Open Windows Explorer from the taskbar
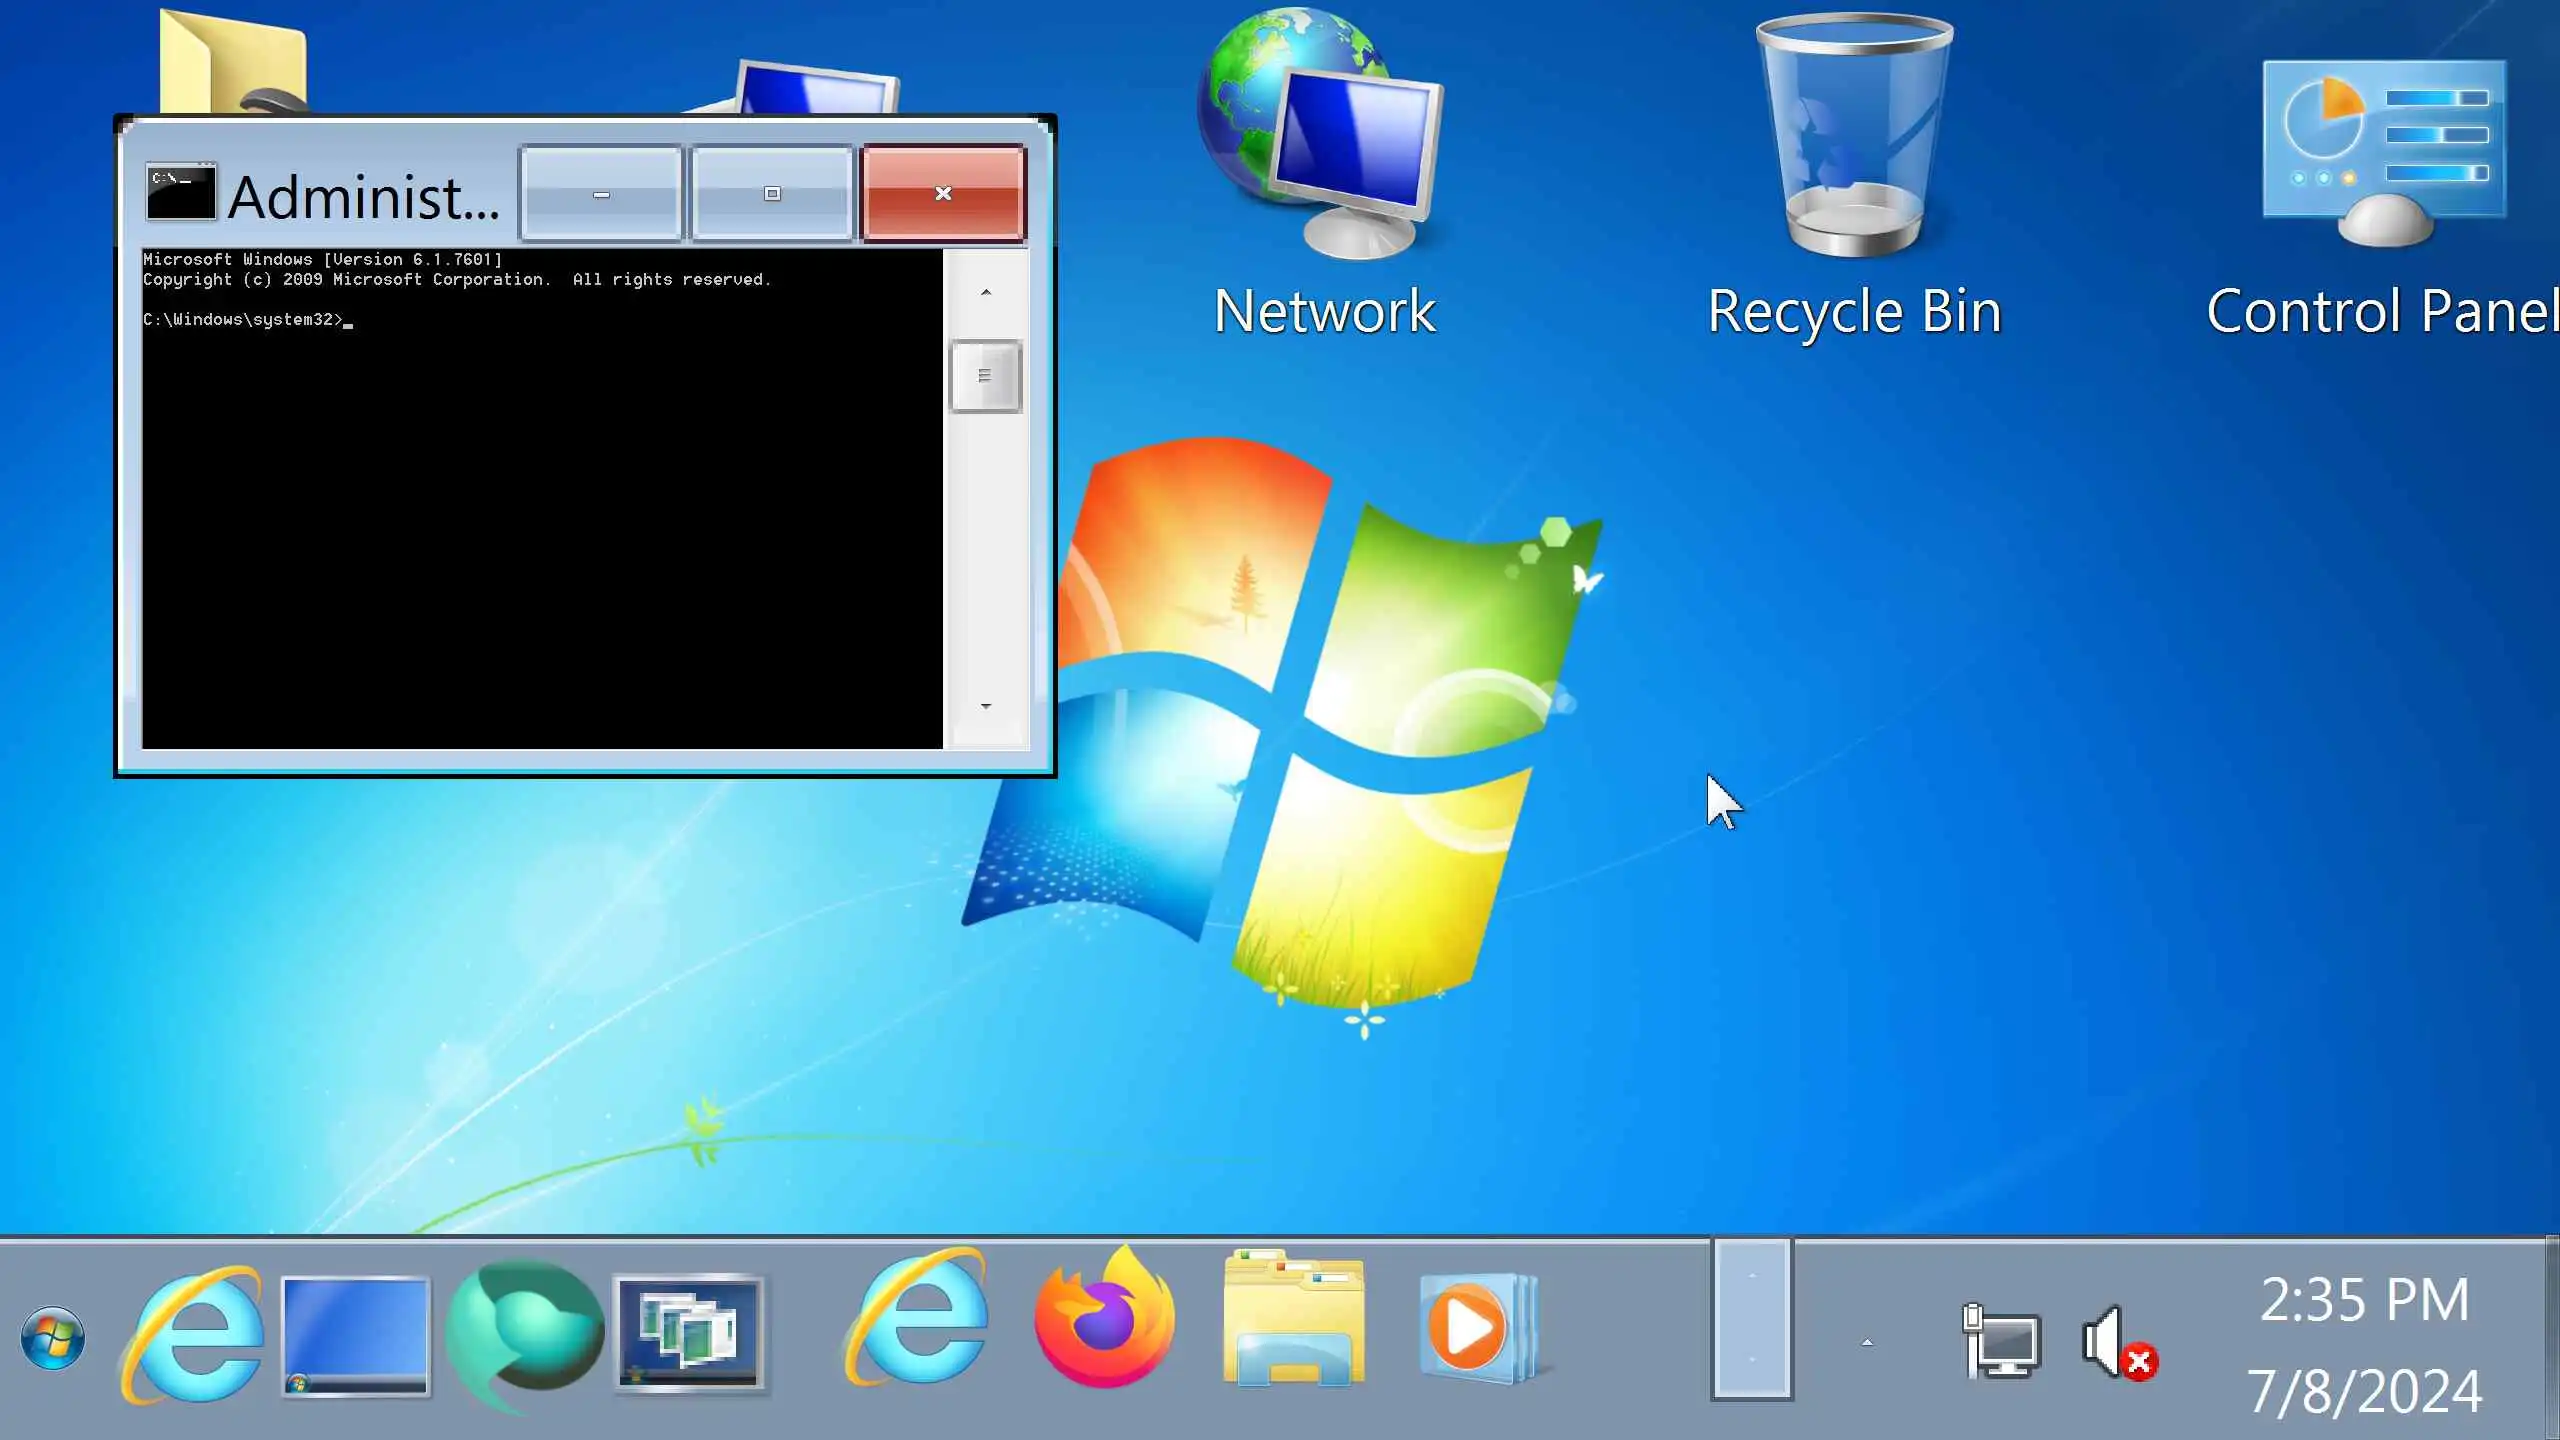 [1294, 1322]
